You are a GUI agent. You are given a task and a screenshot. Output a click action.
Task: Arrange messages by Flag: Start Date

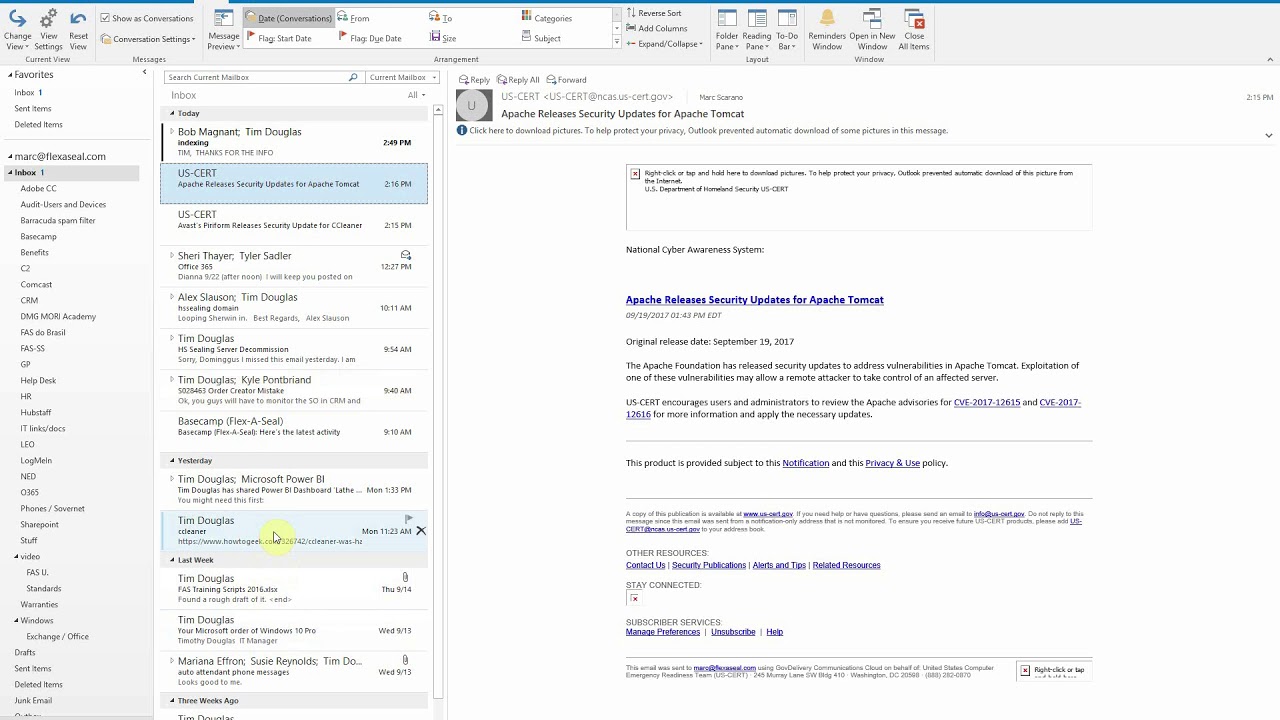point(279,39)
